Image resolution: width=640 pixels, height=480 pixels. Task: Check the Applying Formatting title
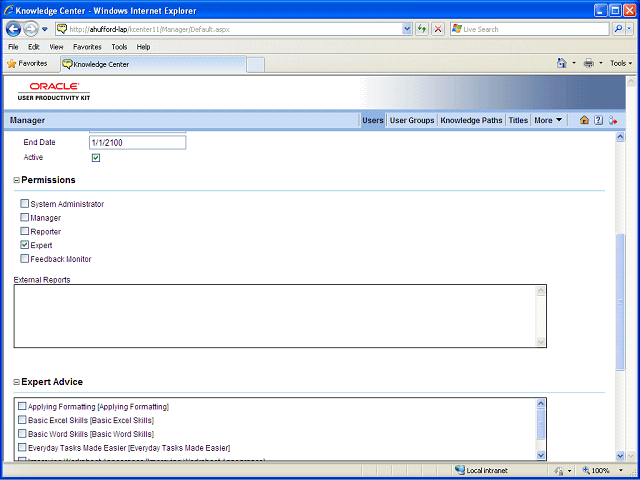click(x=22, y=407)
